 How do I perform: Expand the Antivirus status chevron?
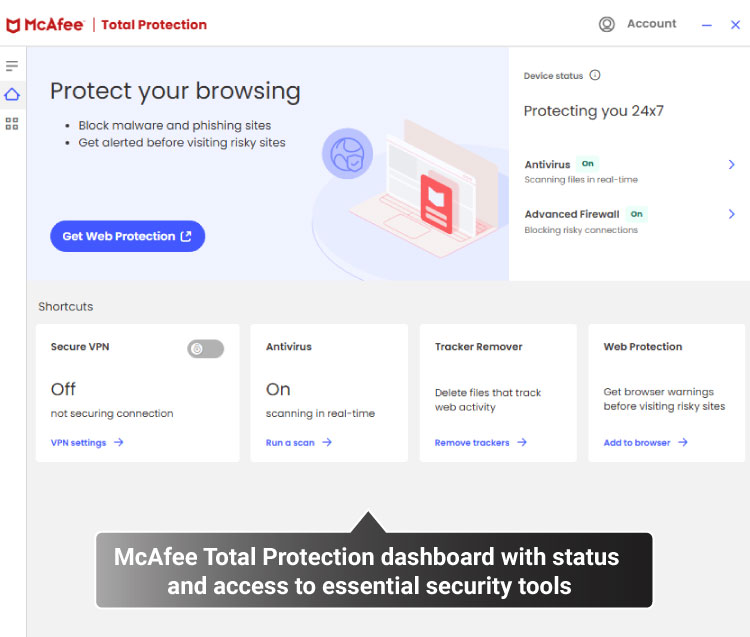click(x=732, y=164)
